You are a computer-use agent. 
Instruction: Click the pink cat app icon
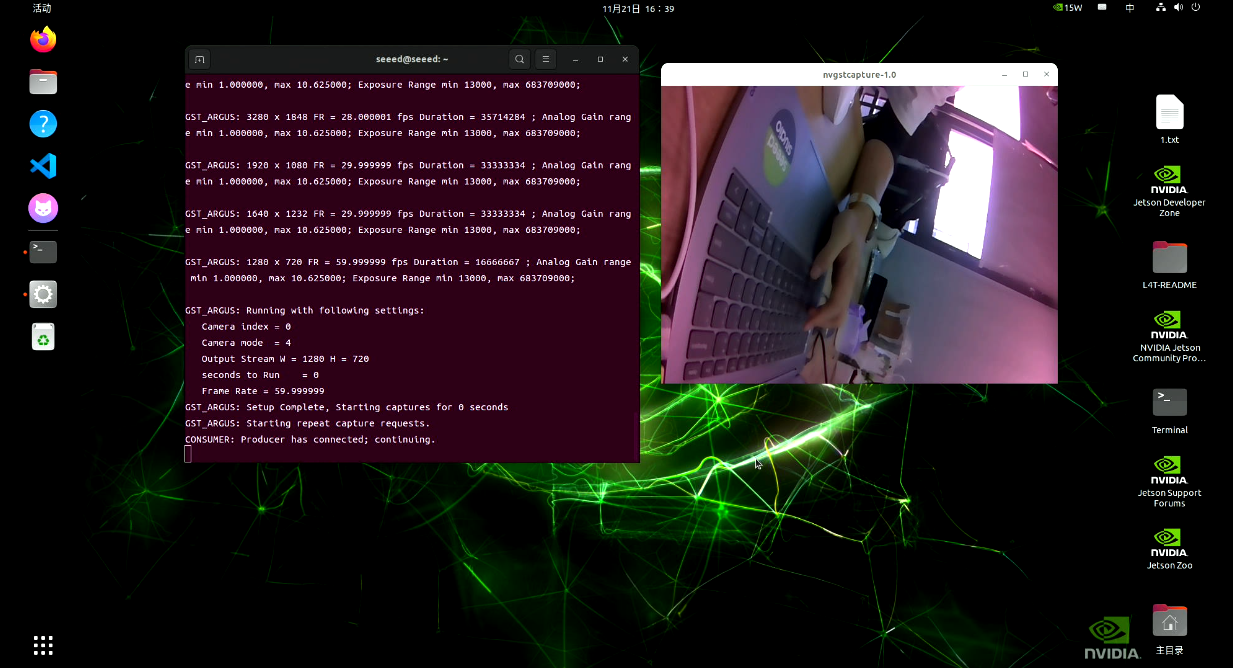coord(43,208)
